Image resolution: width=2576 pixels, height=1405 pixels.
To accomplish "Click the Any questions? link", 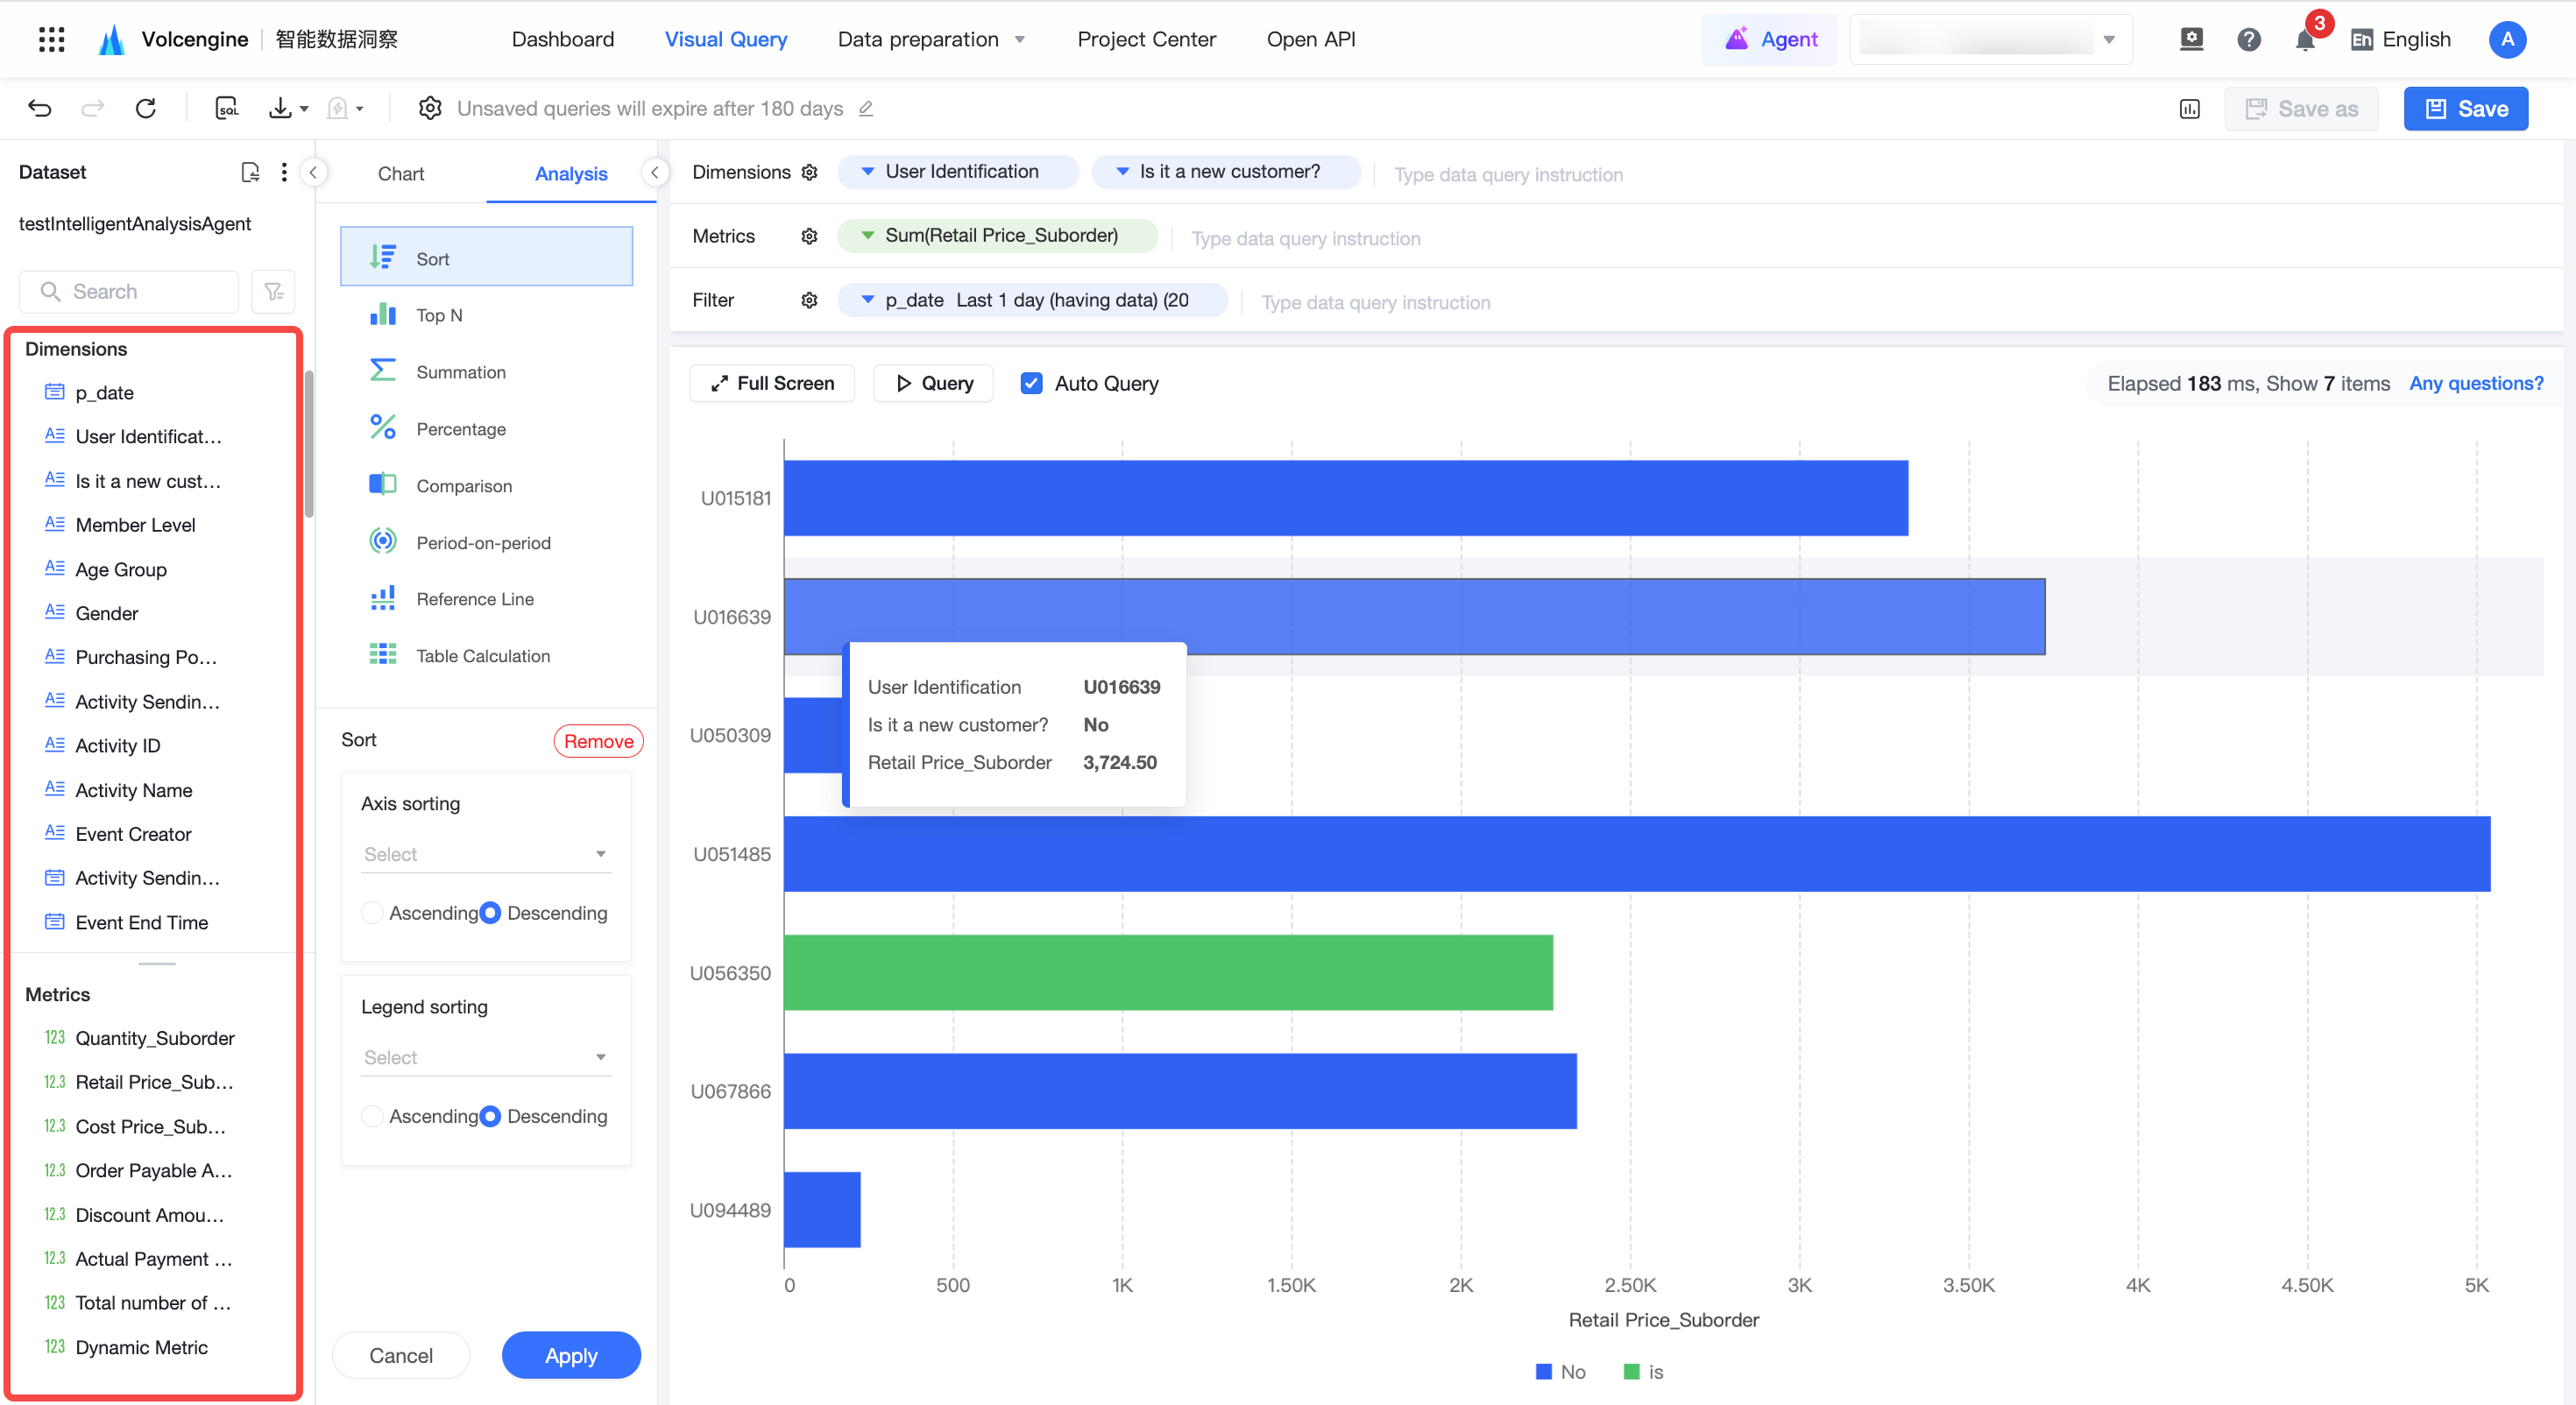I will [2476, 383].
